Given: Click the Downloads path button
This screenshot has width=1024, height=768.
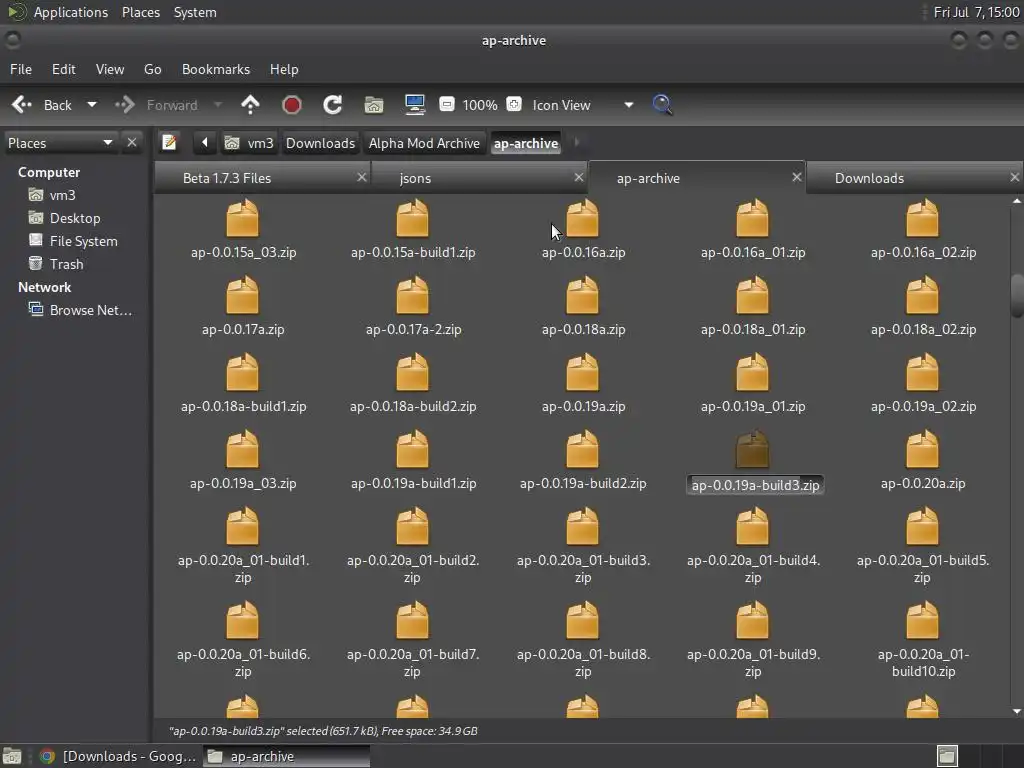Looking at the screenshot, I should pyautogui.click(x=320, y=143).
